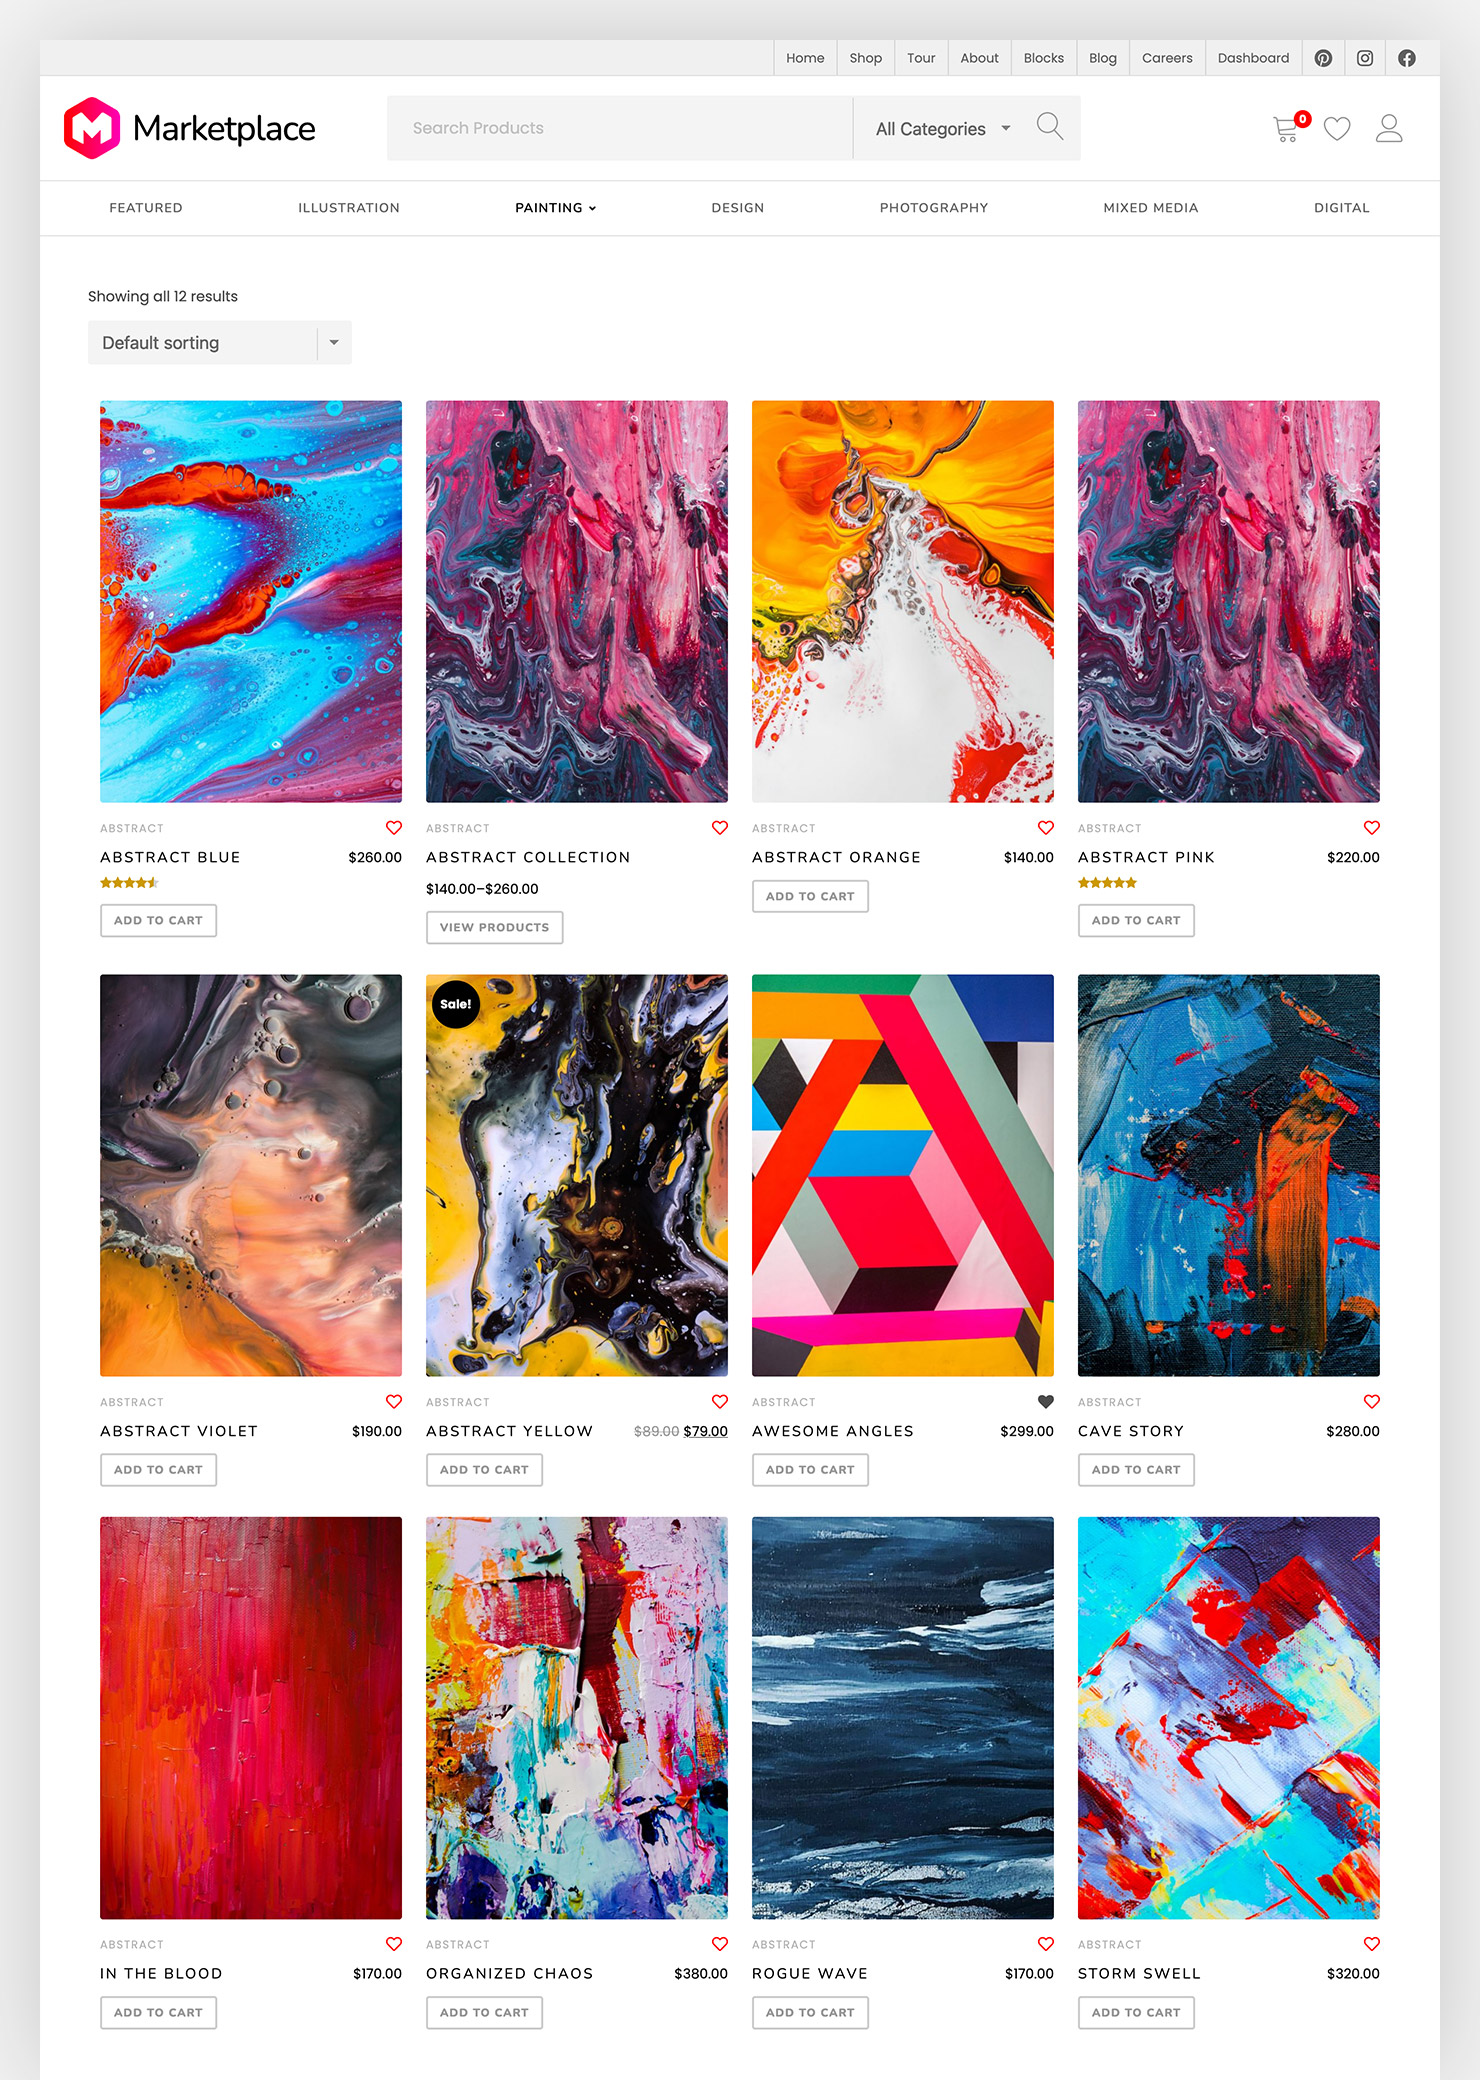Go to the Photography category
Viewport: 1480px width, 2080px height.
934,208
